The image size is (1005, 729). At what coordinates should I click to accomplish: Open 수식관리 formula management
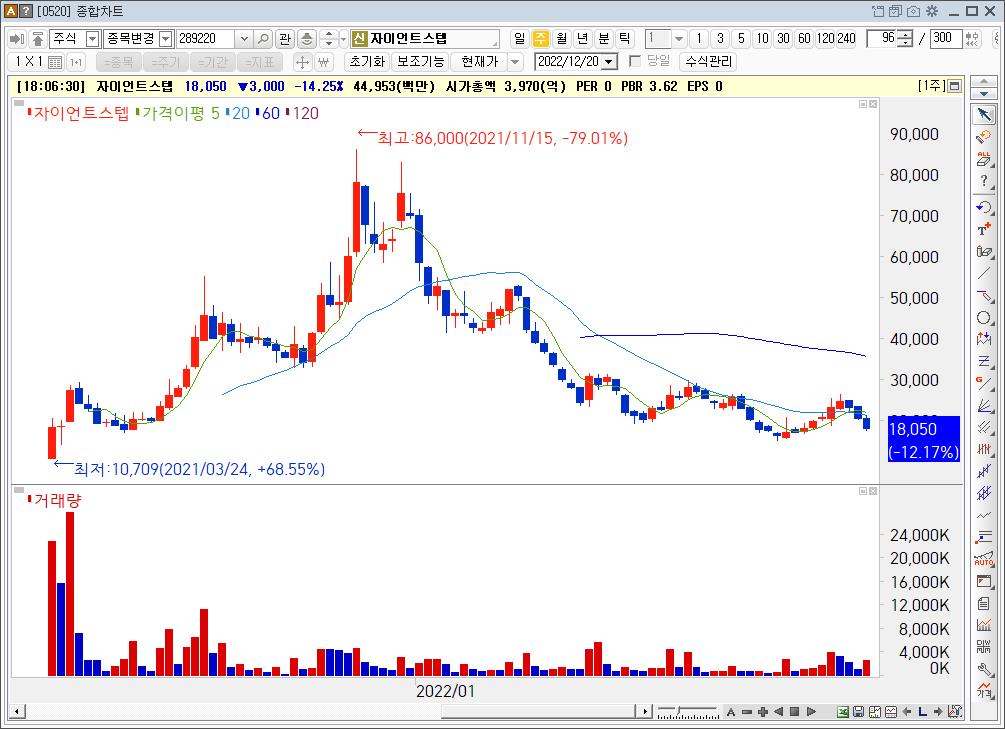[x=709, y=62]
